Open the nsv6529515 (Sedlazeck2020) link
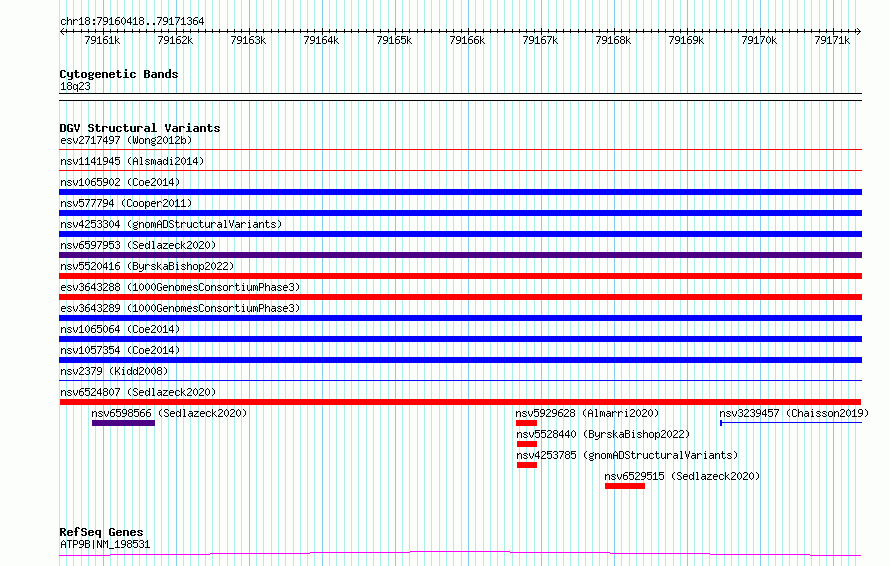Viewport: 890px width, 566px height. pos(682,476)
